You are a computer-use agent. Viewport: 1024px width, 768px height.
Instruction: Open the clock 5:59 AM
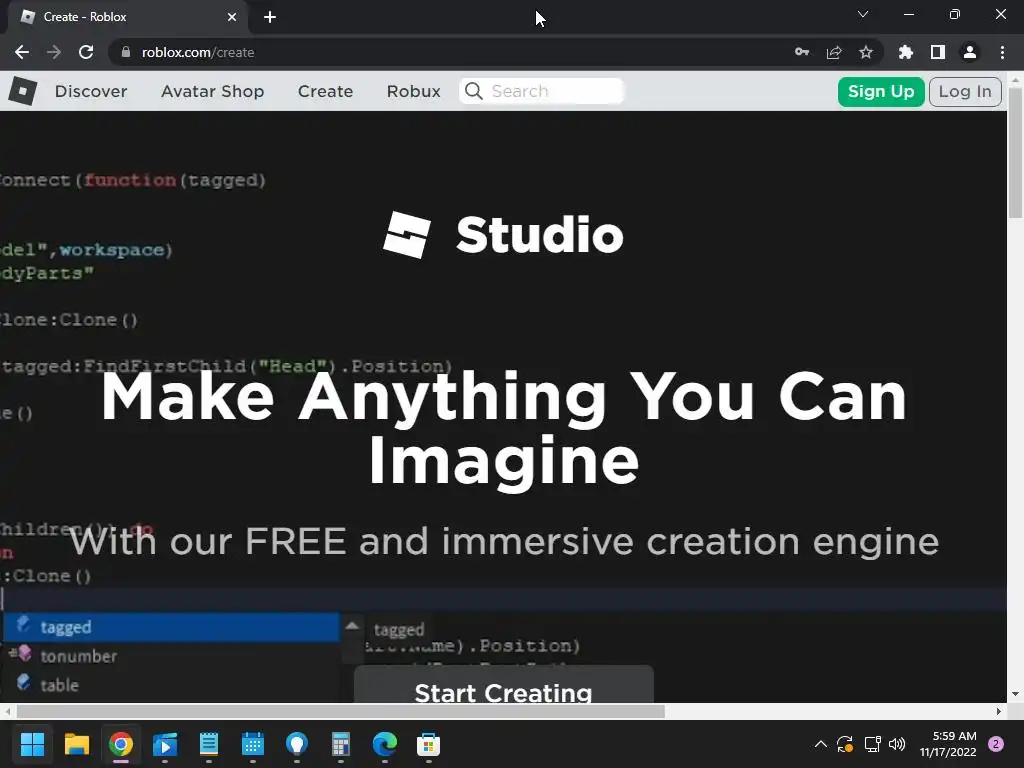point(948,744)
